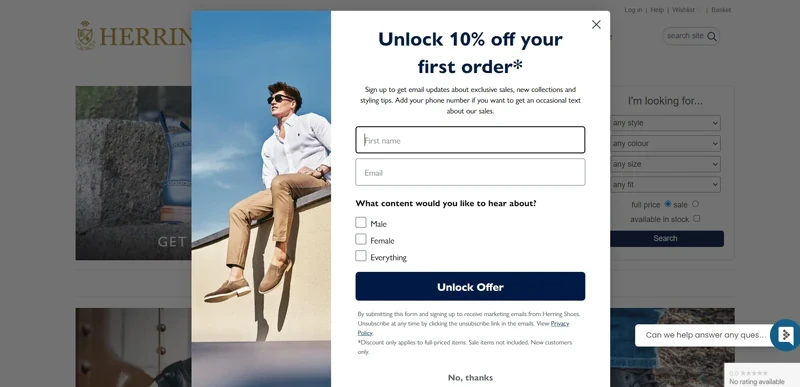Open the Google rating badge
This screenshot has width=800, height=387.
tap(762, 375)
